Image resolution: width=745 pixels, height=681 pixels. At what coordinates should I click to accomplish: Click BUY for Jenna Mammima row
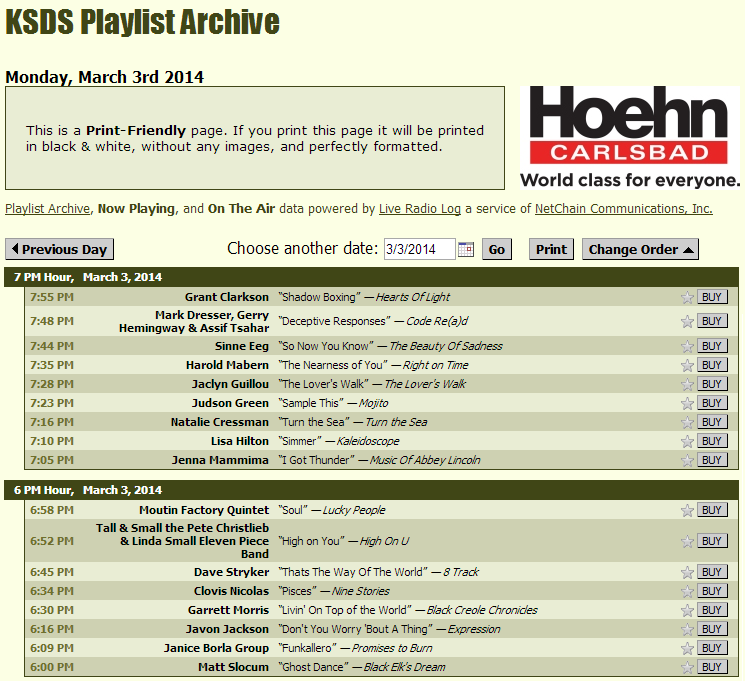(x=712, y=460)
